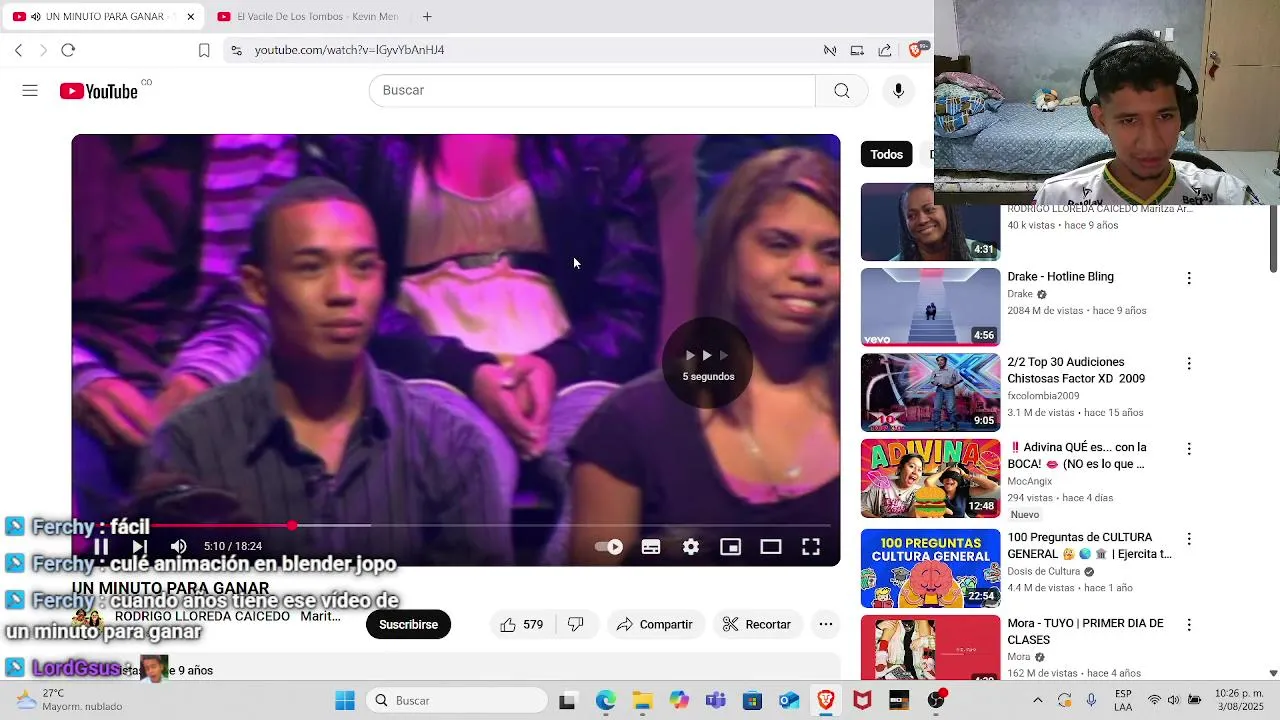Play the Adivina QUÉ es thumbnail
Screen dimensions: 1280x720
(x=930, y=478)
